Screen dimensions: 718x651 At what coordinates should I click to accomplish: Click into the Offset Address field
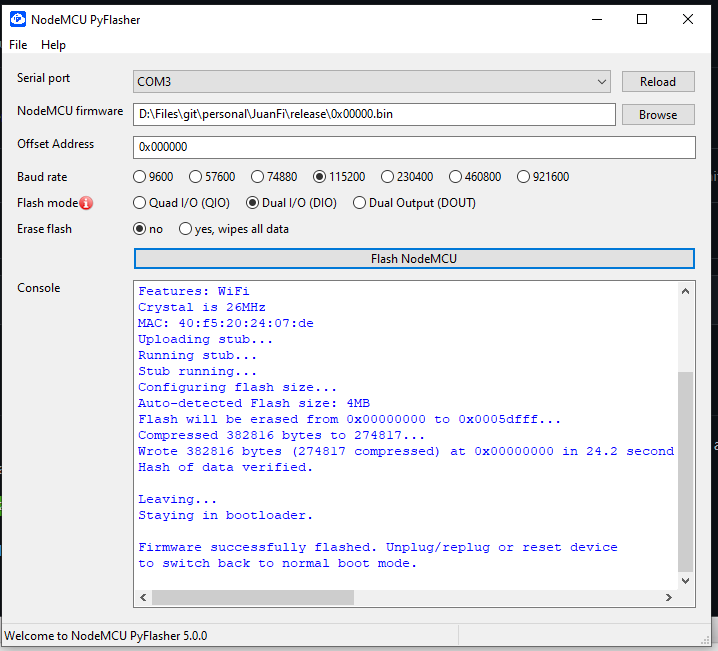(x=414, y=147)
